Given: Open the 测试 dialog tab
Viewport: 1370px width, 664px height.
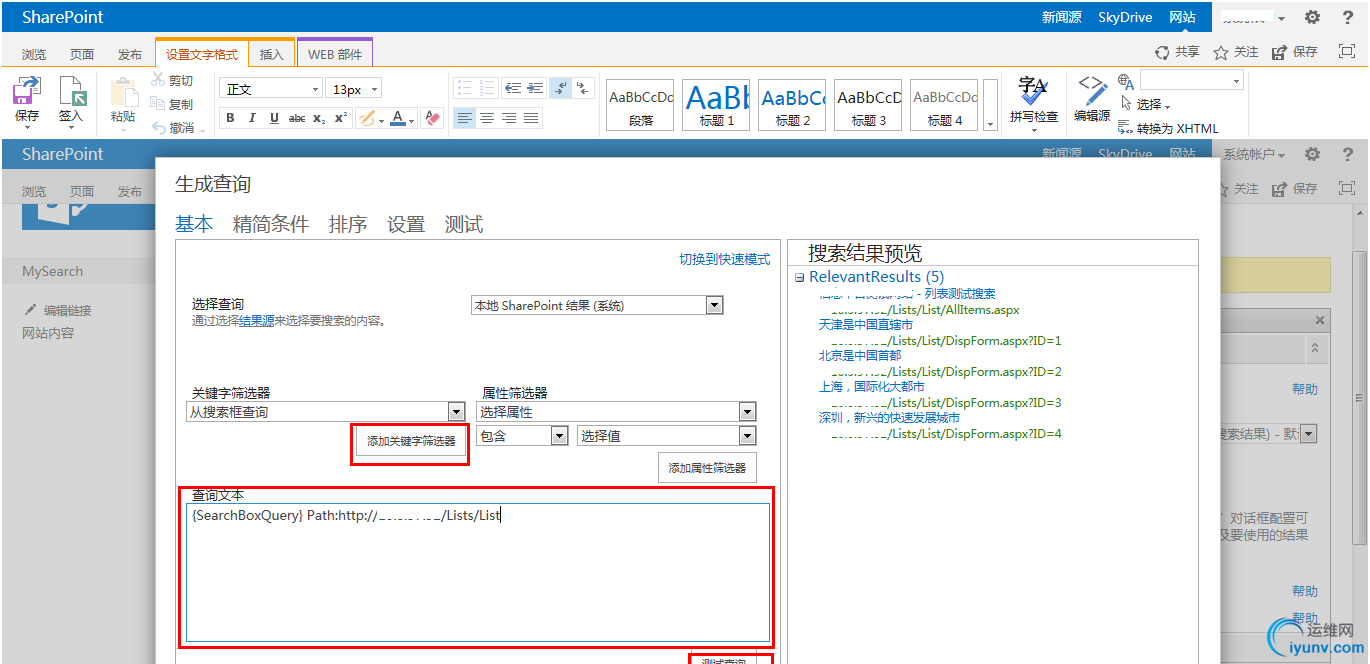Looking at the screenshot, I should [x=464, y=224].
